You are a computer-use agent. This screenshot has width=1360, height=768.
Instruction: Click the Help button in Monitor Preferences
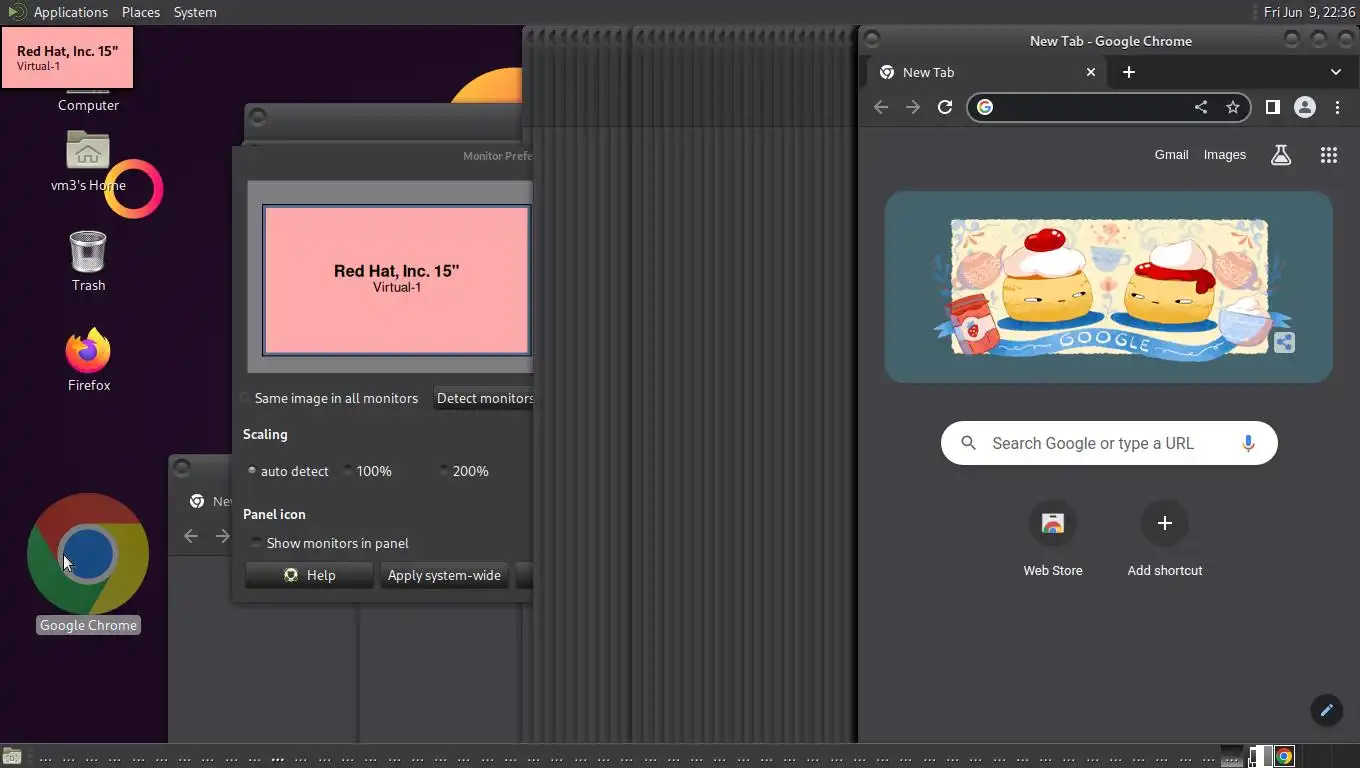pos(309,575)
